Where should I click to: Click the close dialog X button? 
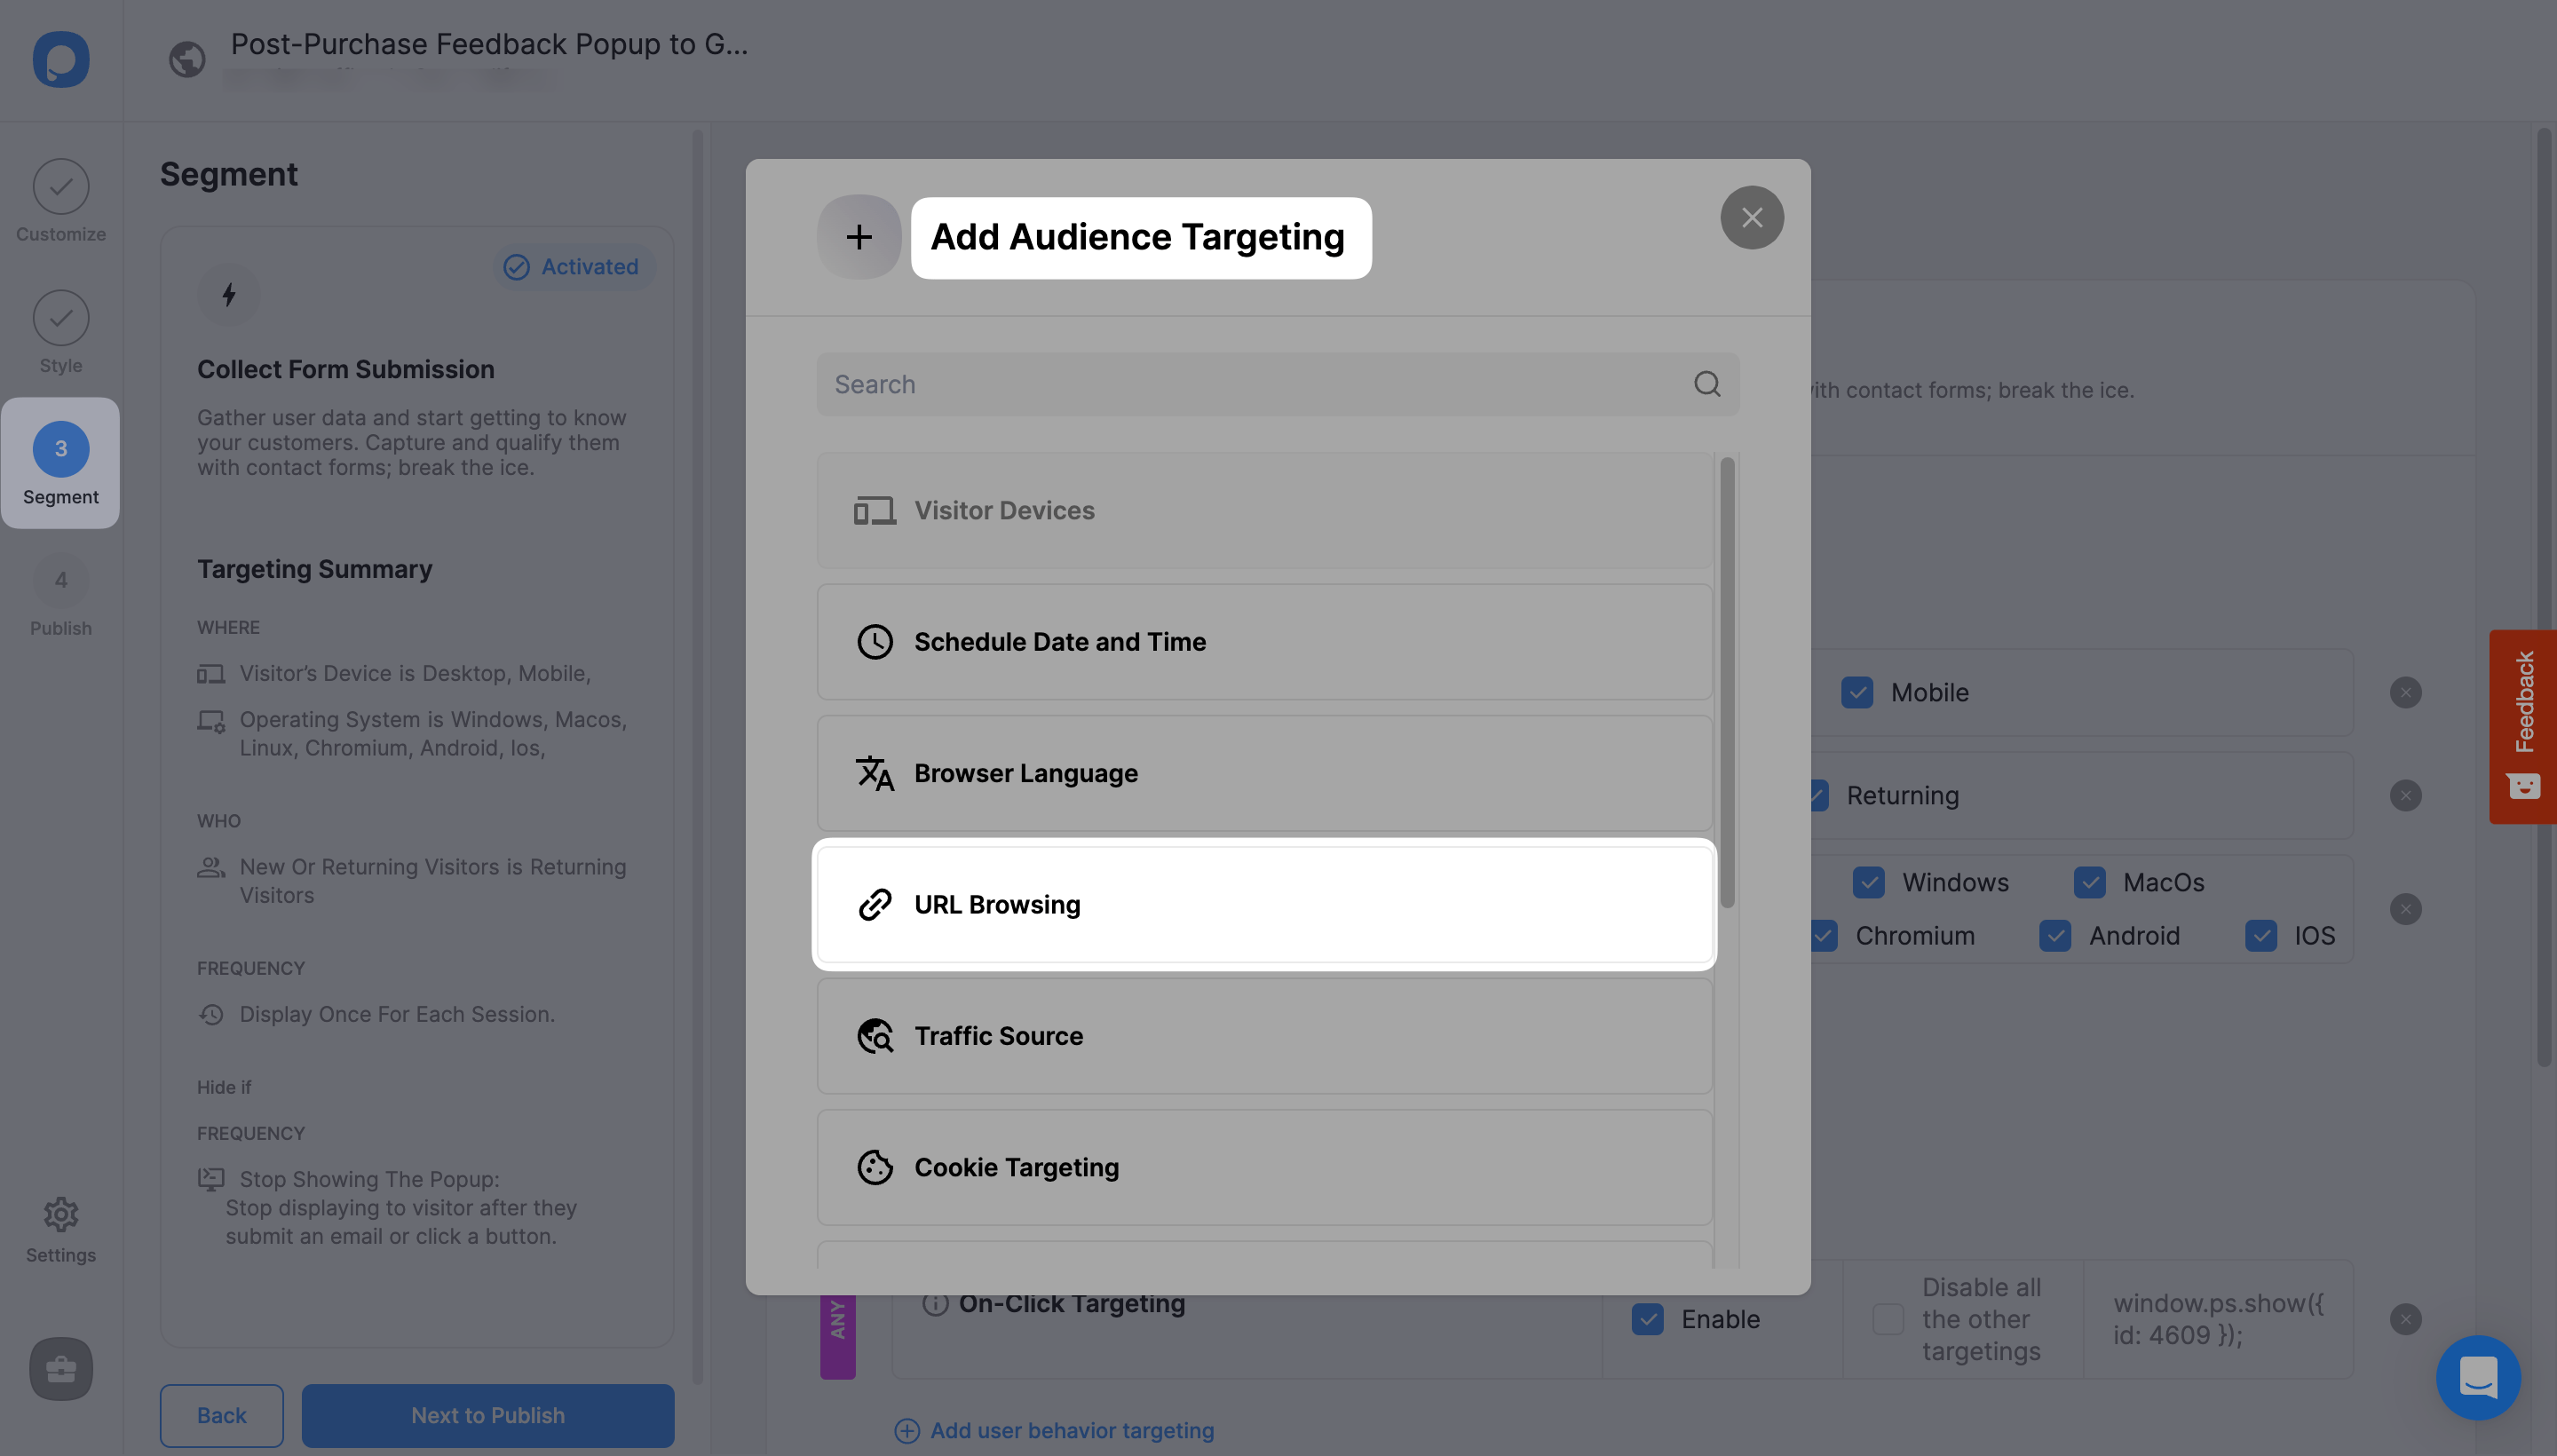pyautogui.click(x=1751, y=216)
